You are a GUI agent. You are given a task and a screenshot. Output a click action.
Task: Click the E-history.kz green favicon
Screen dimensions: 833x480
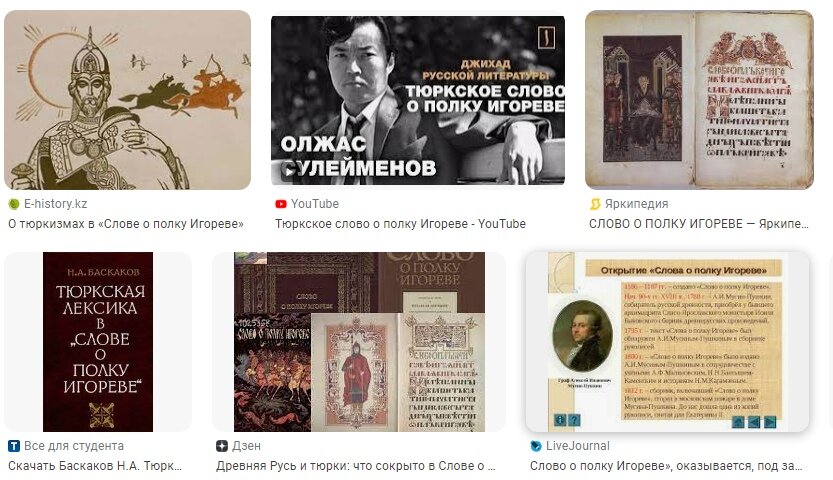tap(13, 204)
